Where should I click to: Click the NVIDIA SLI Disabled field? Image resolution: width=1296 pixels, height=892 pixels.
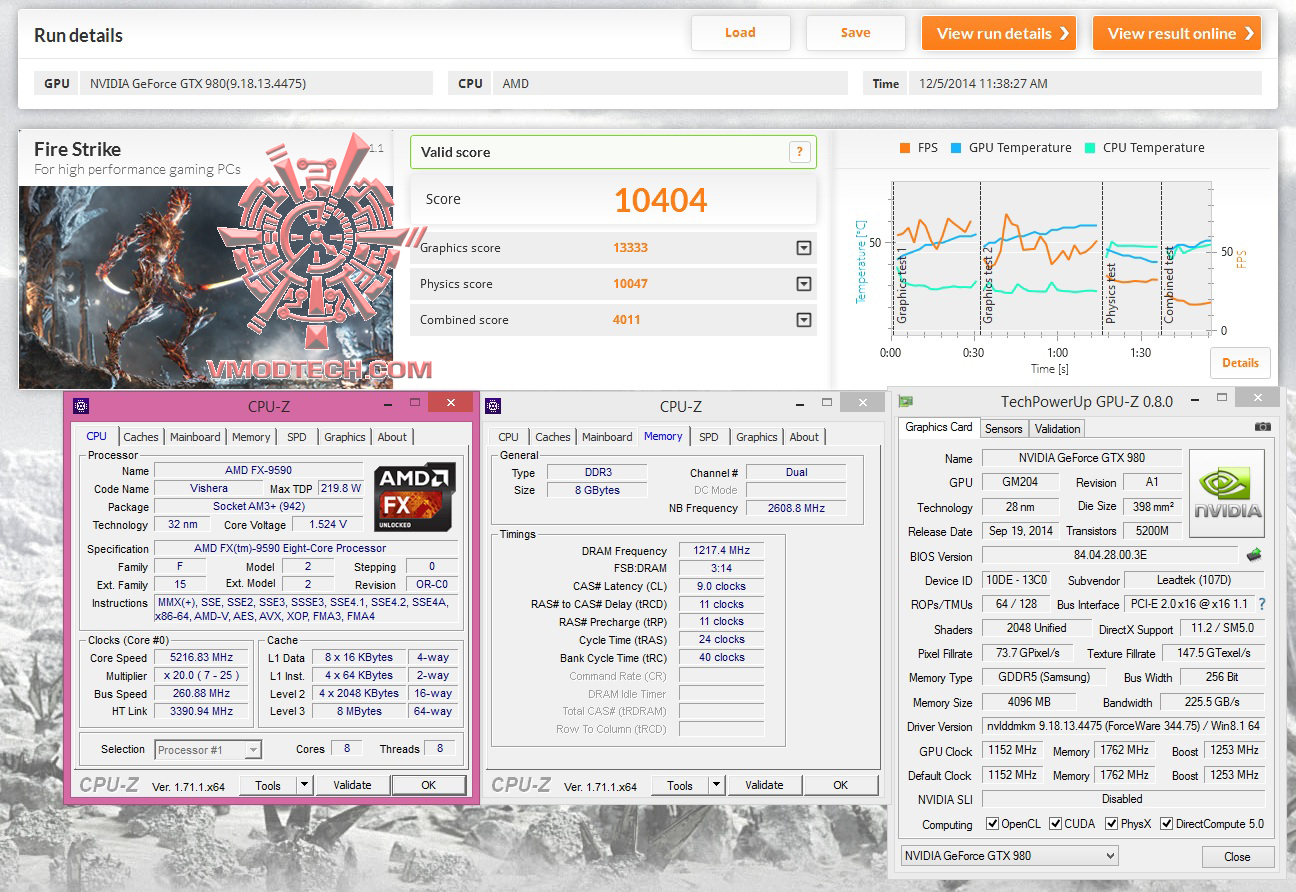tap(1123, 799)
